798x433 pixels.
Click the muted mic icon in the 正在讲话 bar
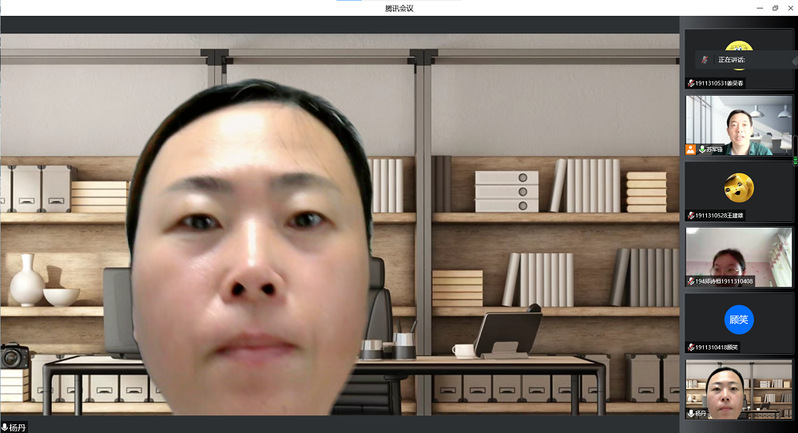point(704,60)
